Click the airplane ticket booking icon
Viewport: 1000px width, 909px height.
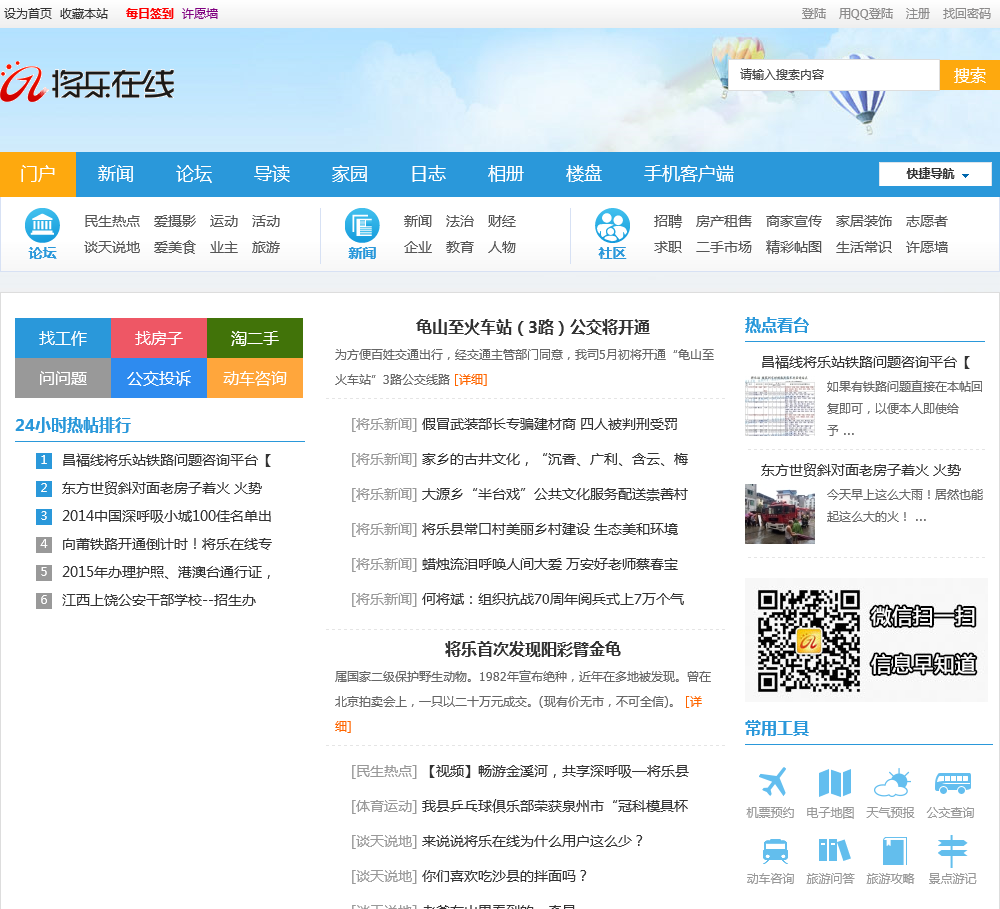pyautogui.click(x=771, y=783)
